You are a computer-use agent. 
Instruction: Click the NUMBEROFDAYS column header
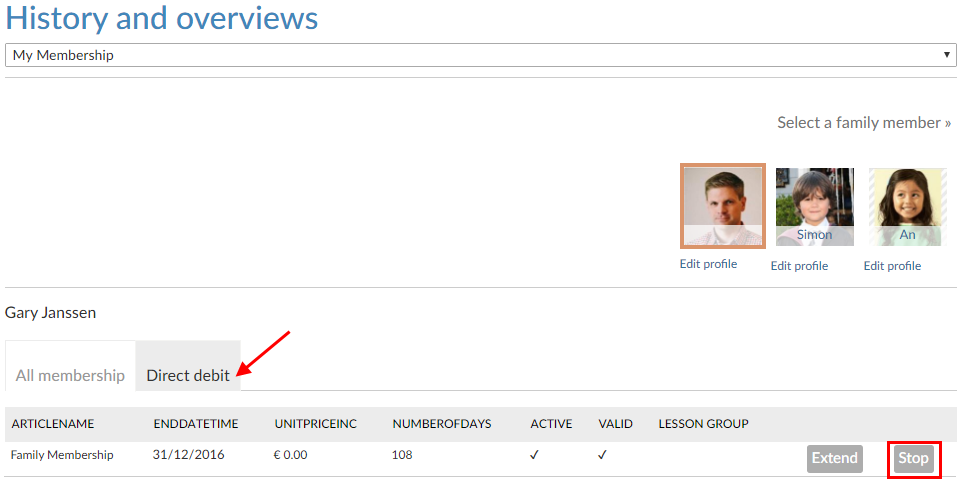coord(442,424)
